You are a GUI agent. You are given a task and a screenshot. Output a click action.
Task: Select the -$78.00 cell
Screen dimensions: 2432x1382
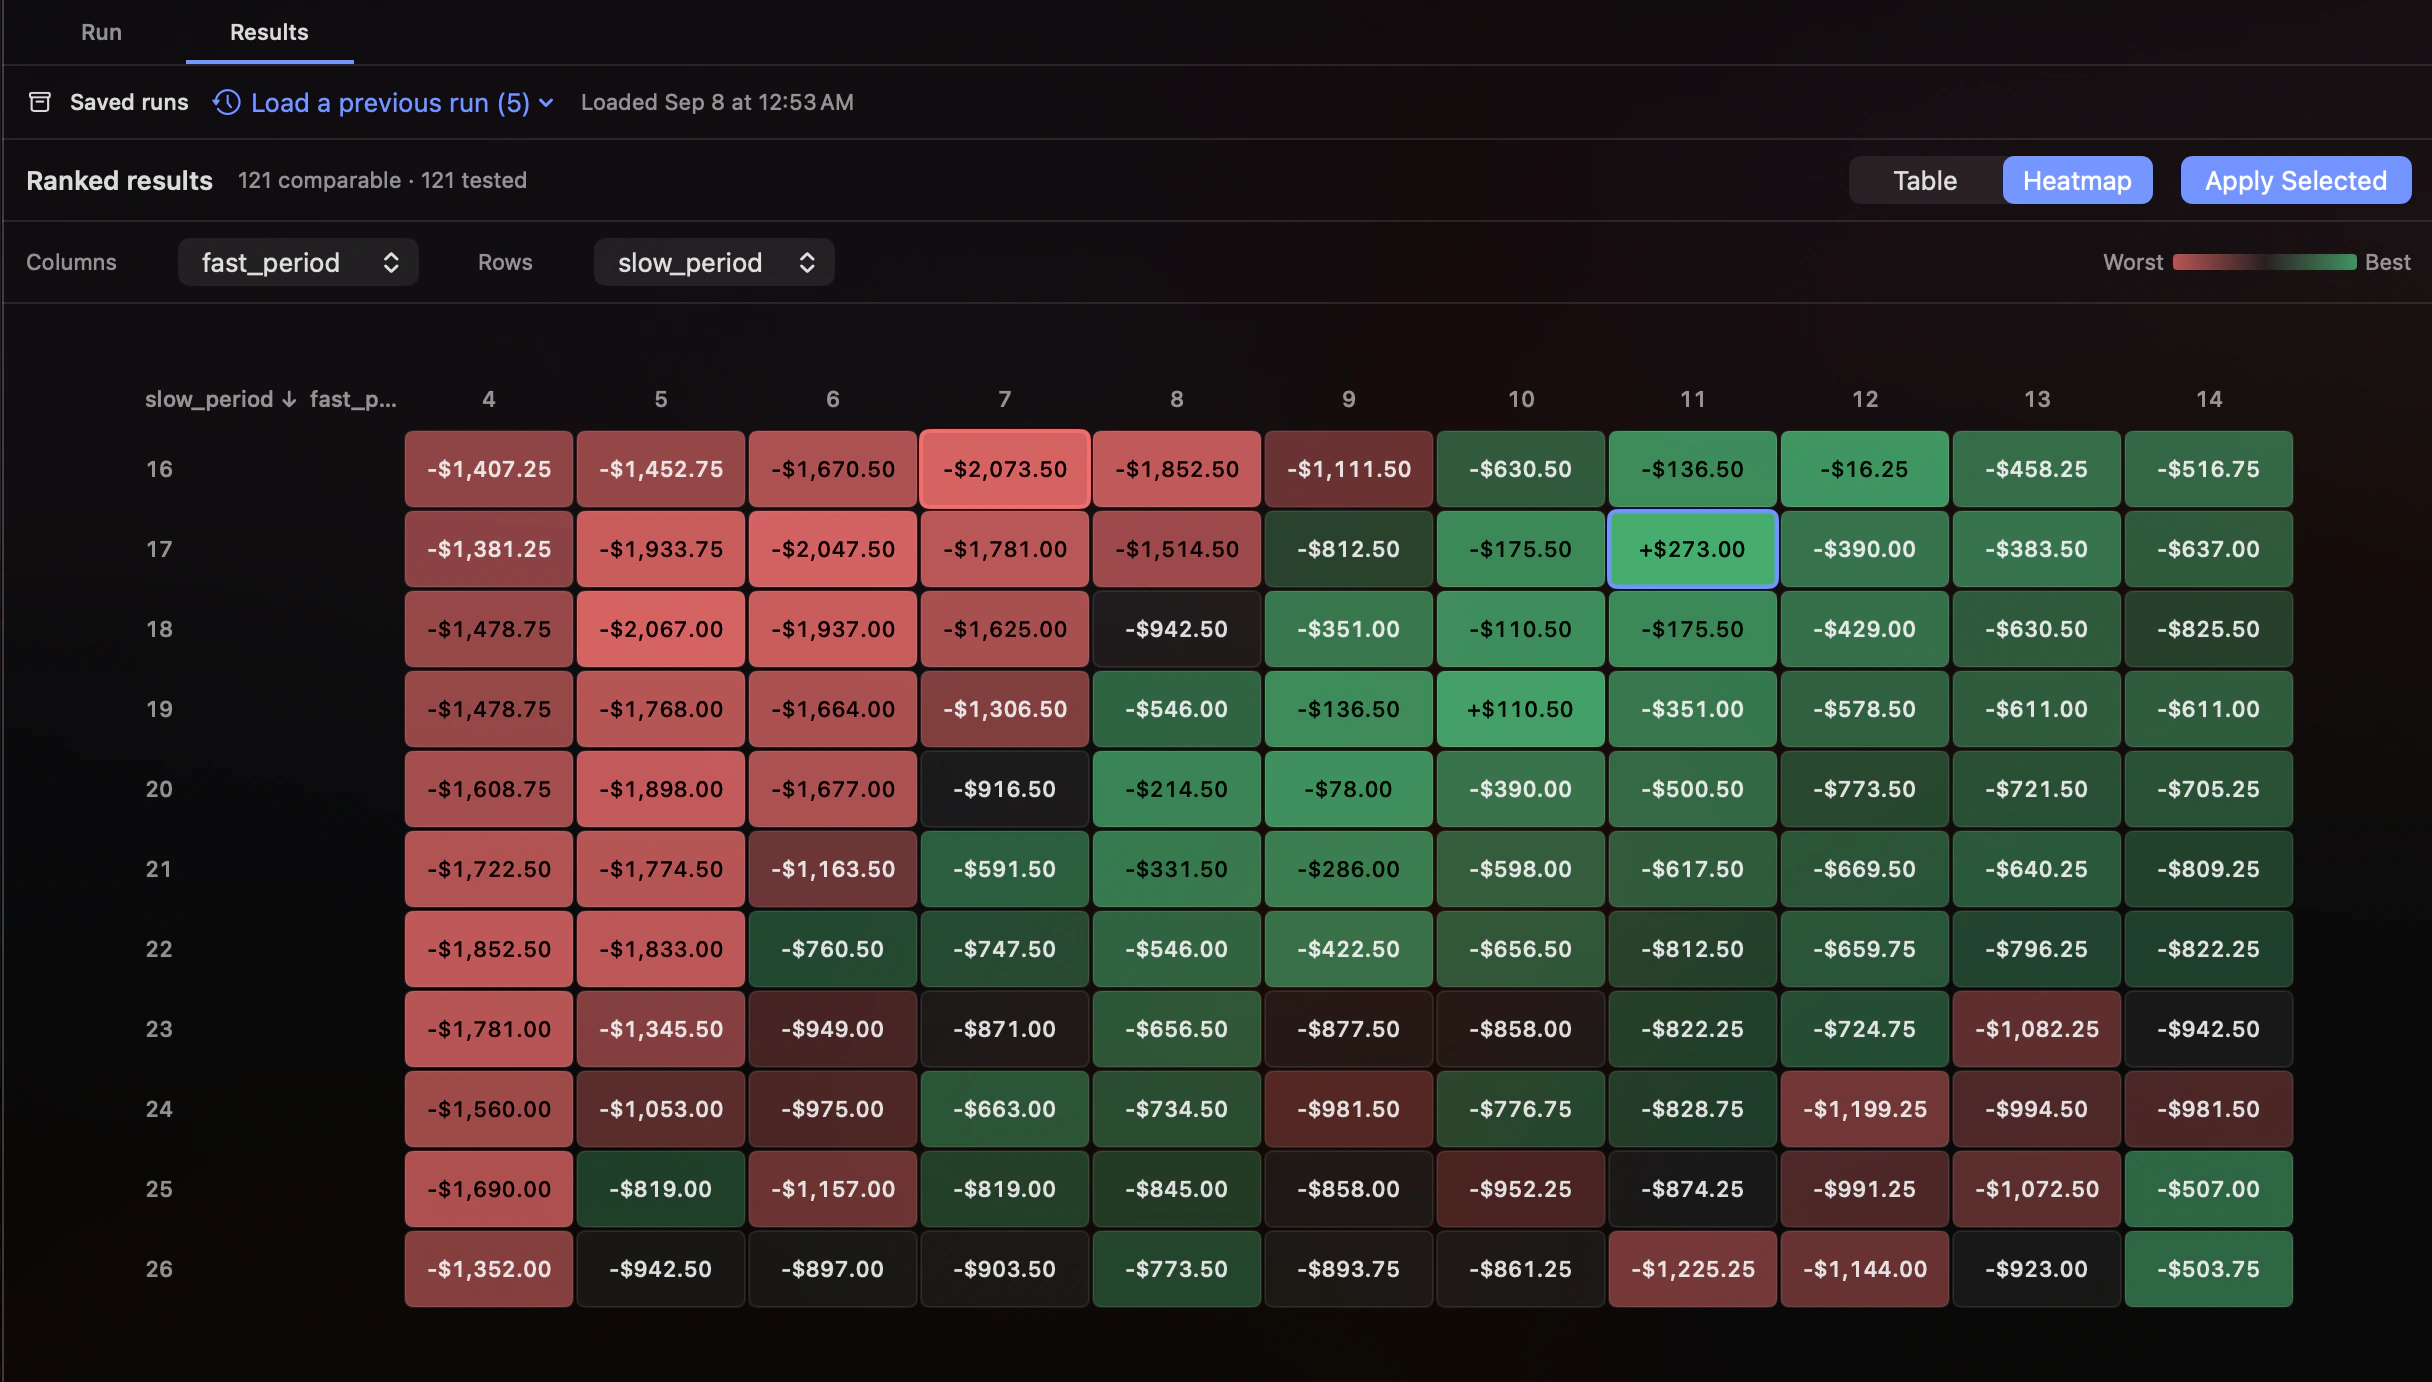pos(1348,789)
